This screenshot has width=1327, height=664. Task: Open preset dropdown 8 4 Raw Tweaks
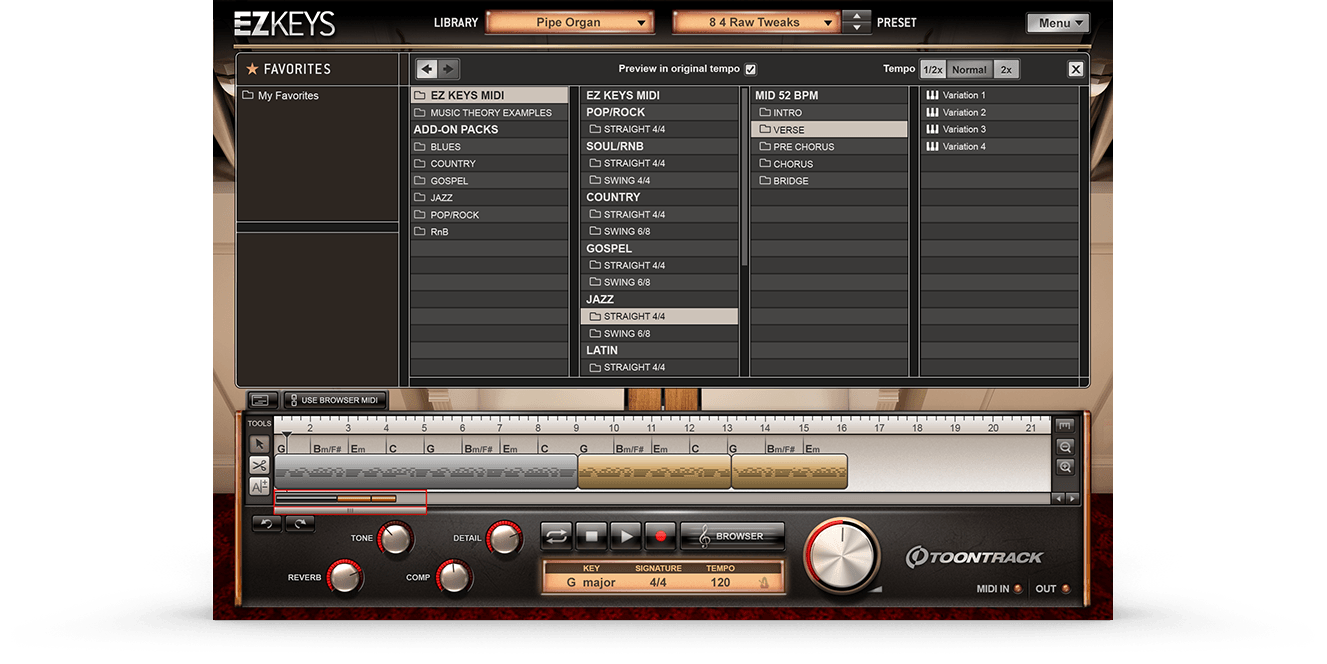point(755,22)
